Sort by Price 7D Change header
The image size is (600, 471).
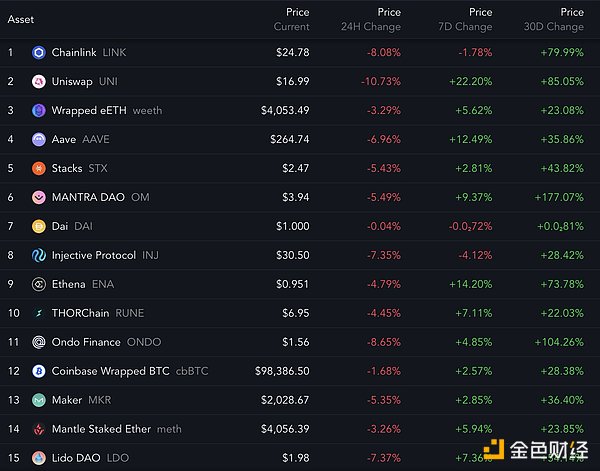465,19
